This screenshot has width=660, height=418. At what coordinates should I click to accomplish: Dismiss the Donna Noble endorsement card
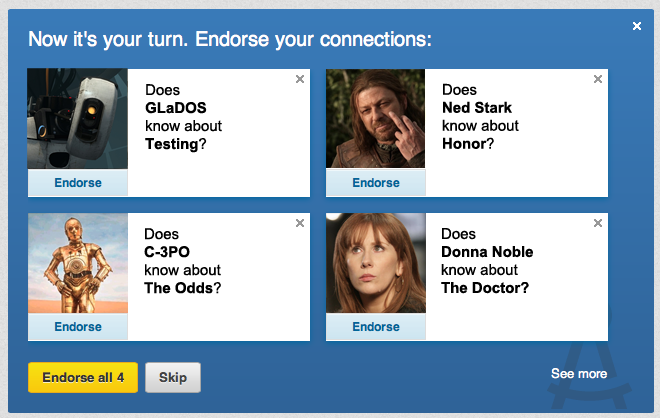pyautogui.click(x=598, y=223)
